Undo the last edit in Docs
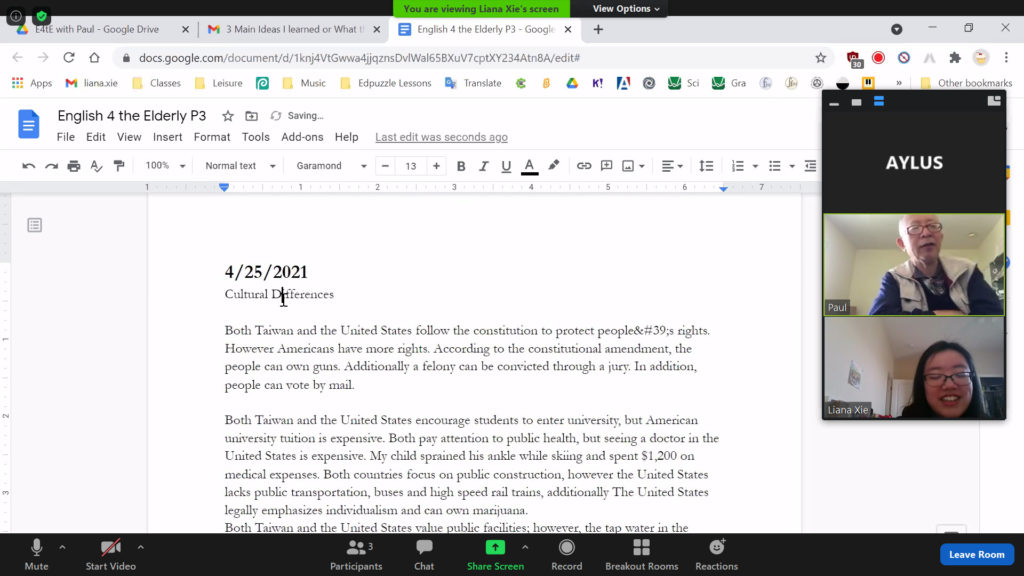 [28, 166]
